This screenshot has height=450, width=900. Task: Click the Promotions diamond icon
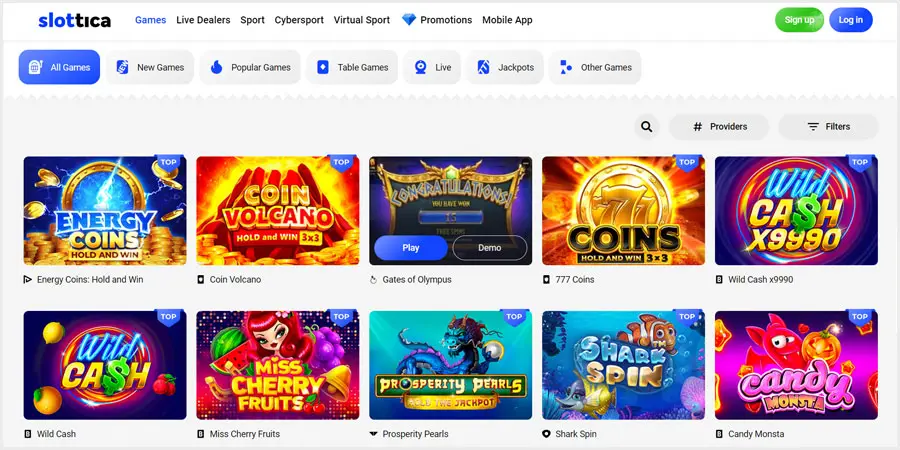(x=409, y=20)
